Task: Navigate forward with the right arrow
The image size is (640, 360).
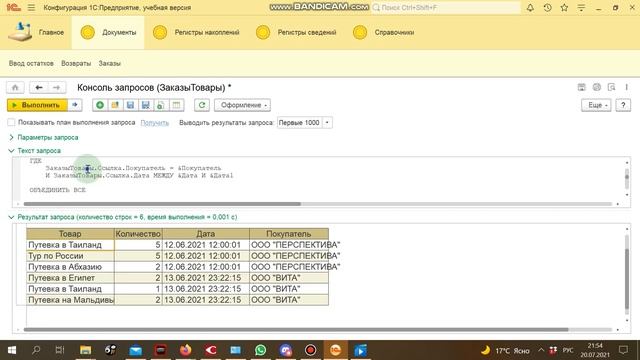Action: pyautogui.click(x=56, y=87)
